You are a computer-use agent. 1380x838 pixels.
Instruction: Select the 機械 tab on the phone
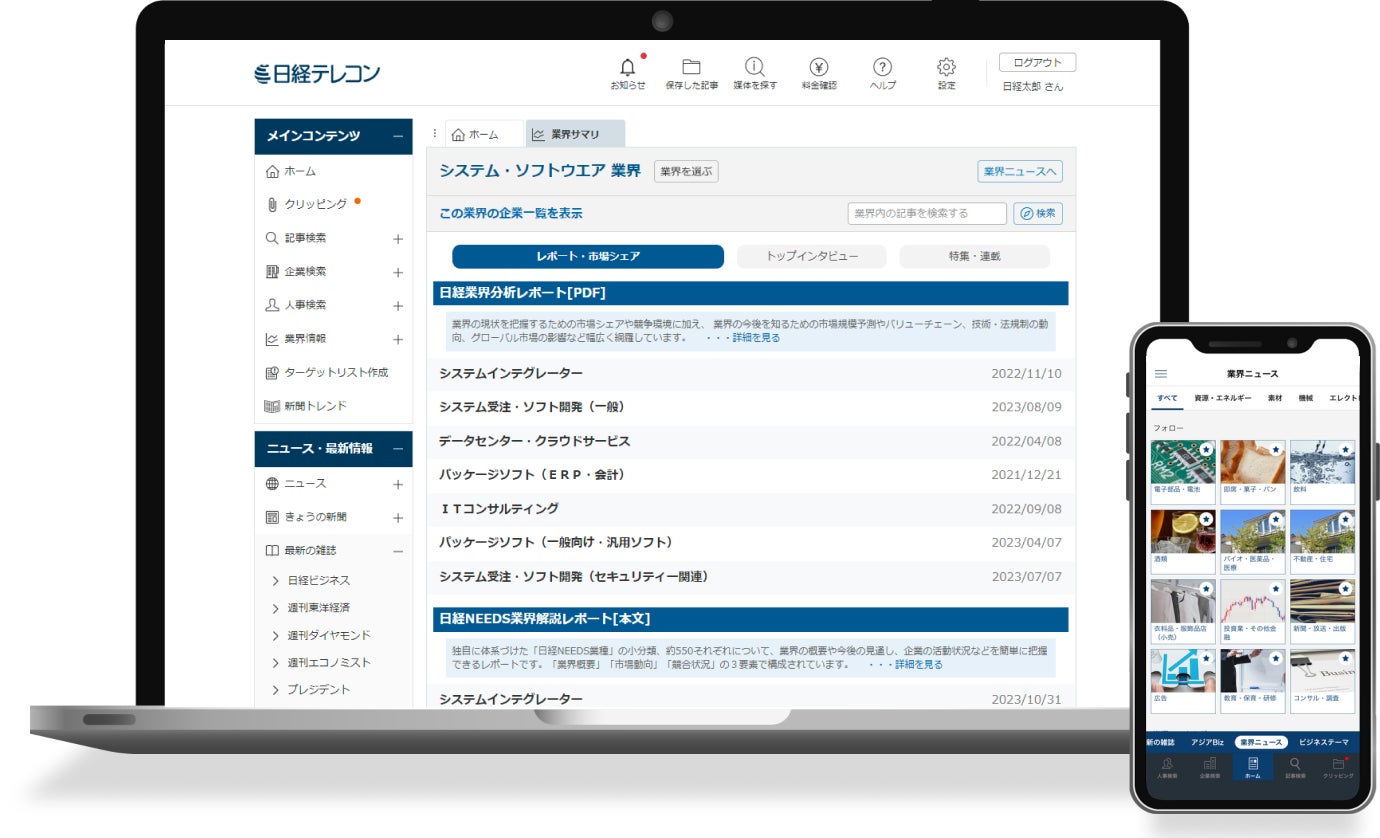tap(1306, 398)
